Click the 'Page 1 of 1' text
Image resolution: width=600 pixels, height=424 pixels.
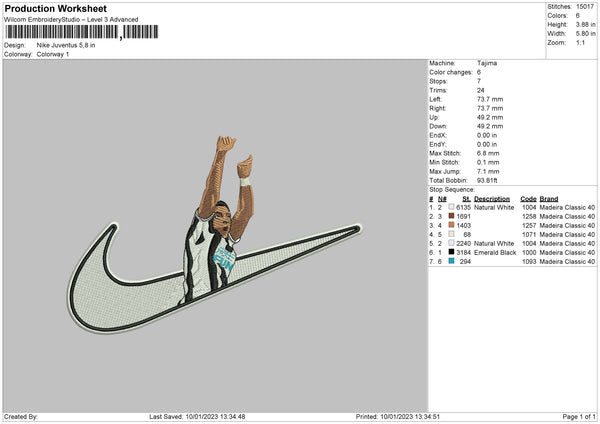click(579, 417)
